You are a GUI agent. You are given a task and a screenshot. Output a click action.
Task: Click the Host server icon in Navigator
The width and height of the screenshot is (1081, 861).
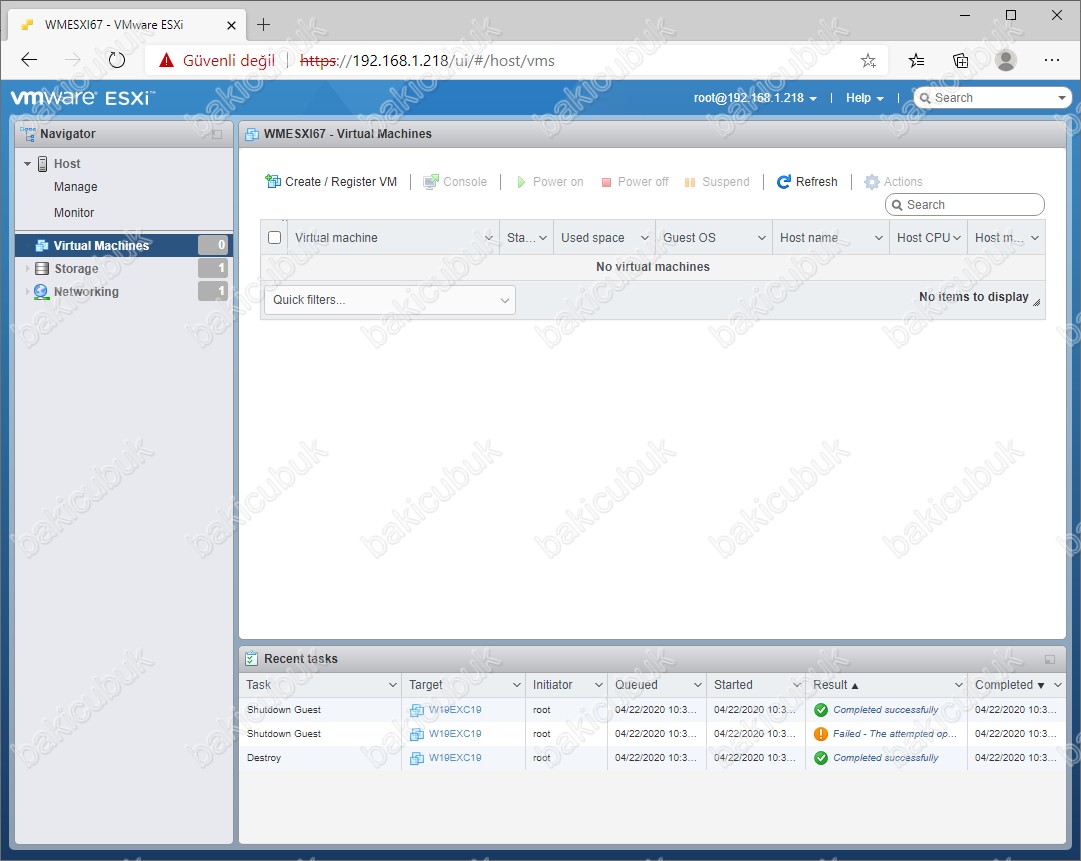(x=42, y=164)
